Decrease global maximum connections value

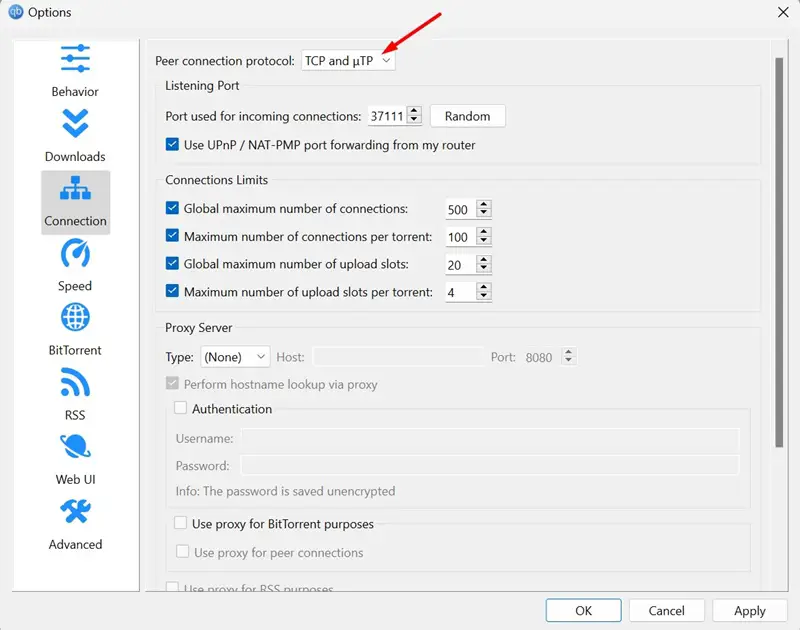(484, 213)
